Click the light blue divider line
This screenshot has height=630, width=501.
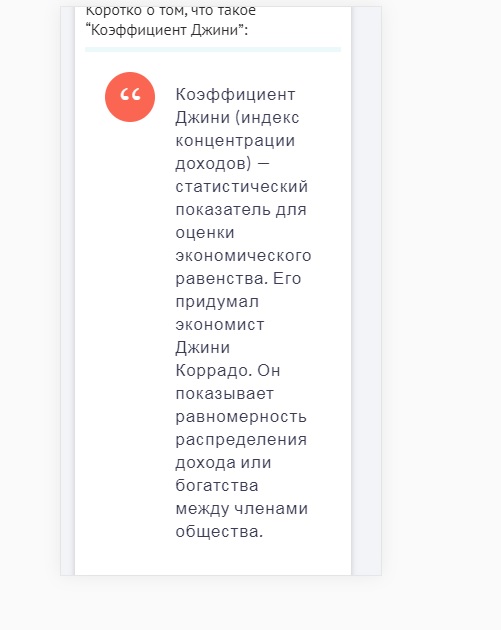point(213,49)
